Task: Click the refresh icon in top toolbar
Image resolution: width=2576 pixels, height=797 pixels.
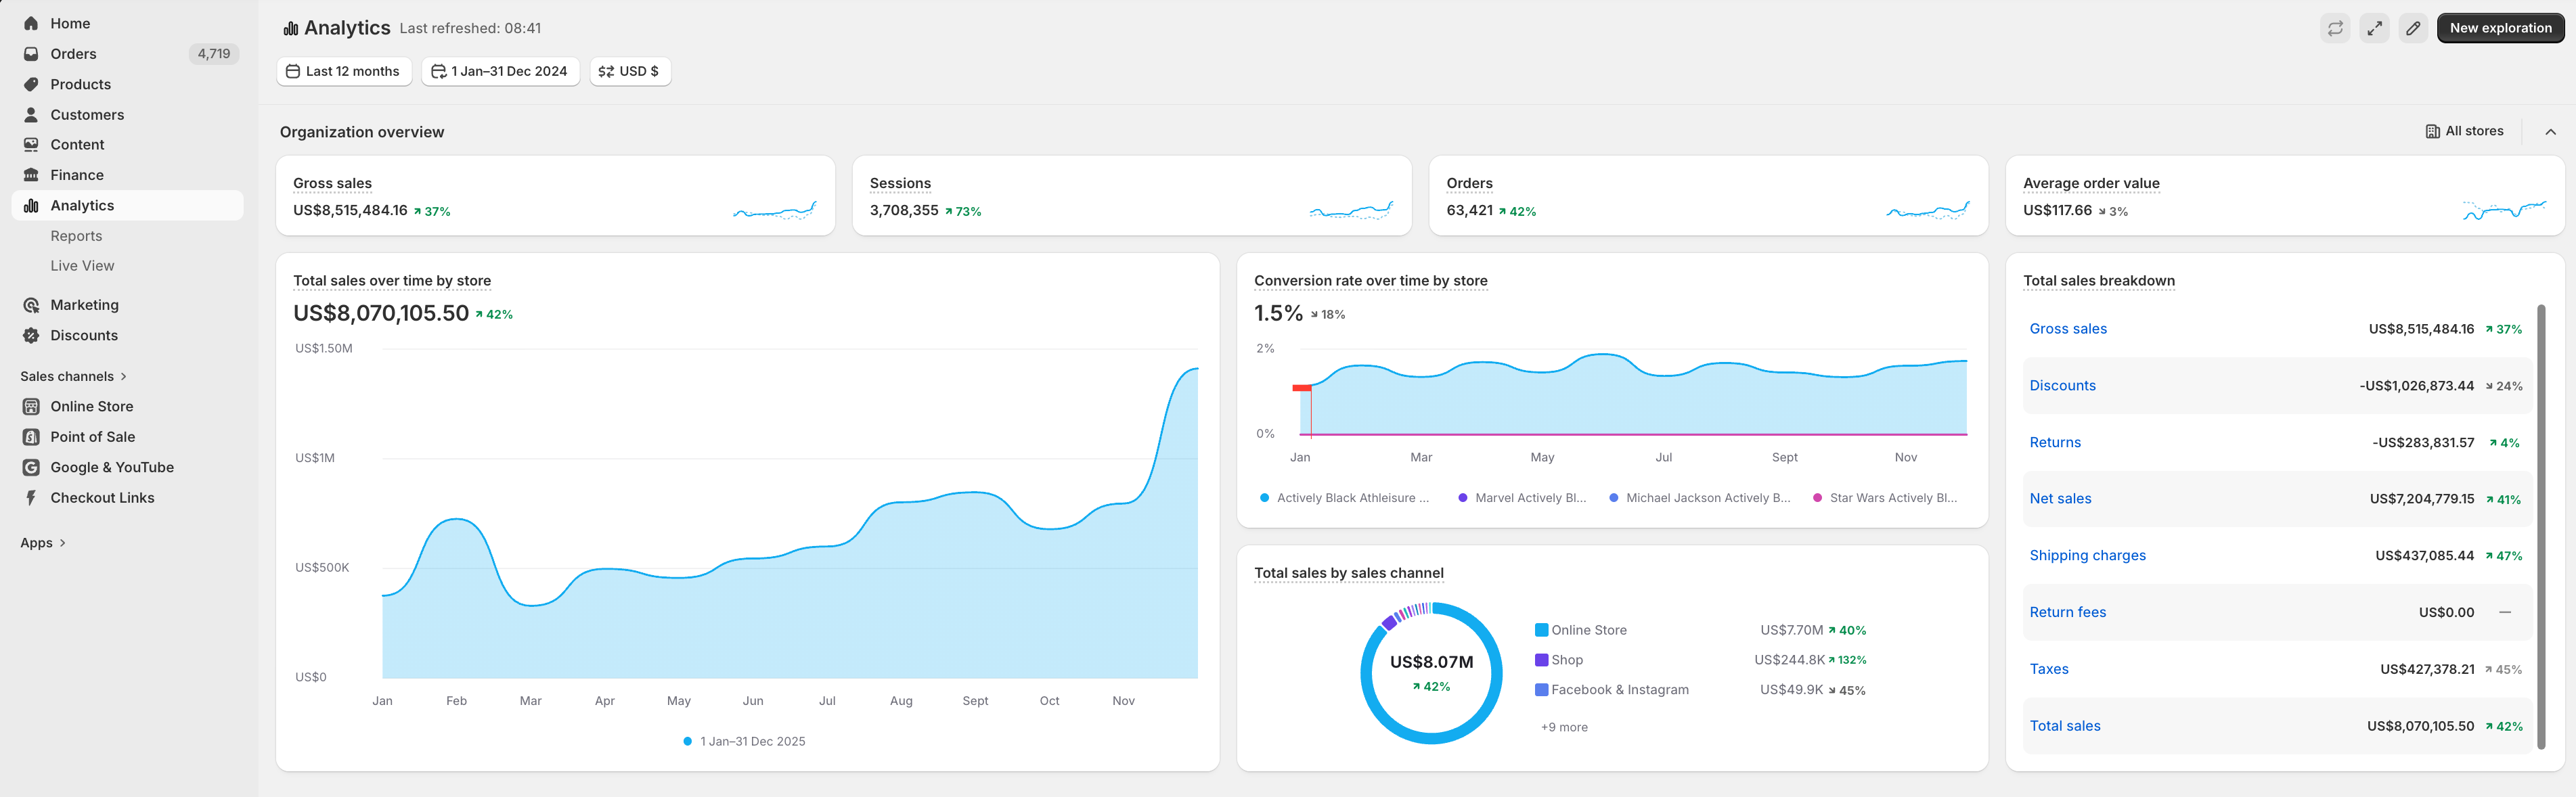Action: pyautogui.click(x=2334, y=28)
